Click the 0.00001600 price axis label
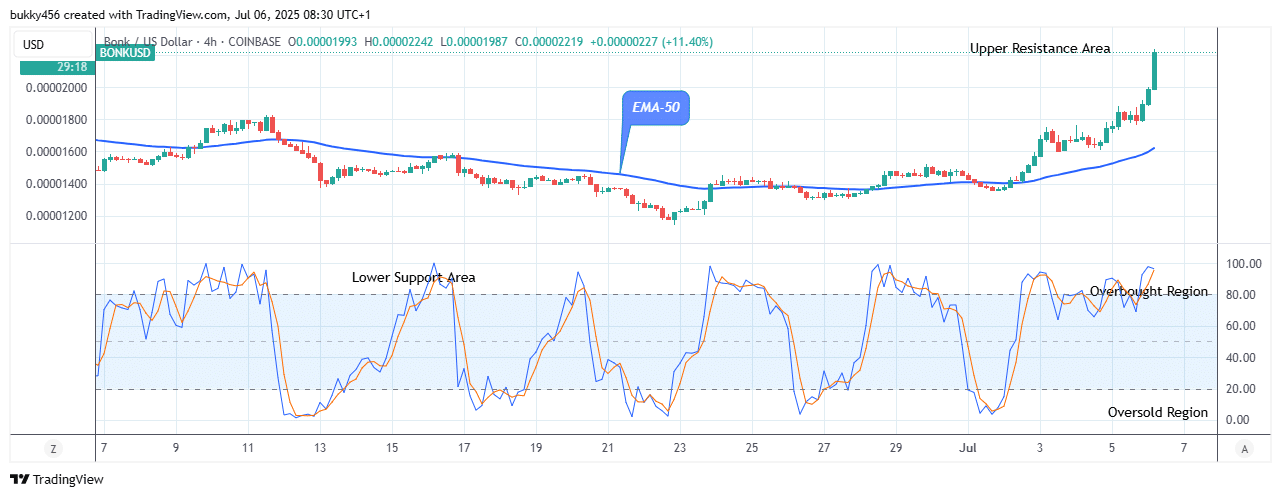 coord(57,152)
